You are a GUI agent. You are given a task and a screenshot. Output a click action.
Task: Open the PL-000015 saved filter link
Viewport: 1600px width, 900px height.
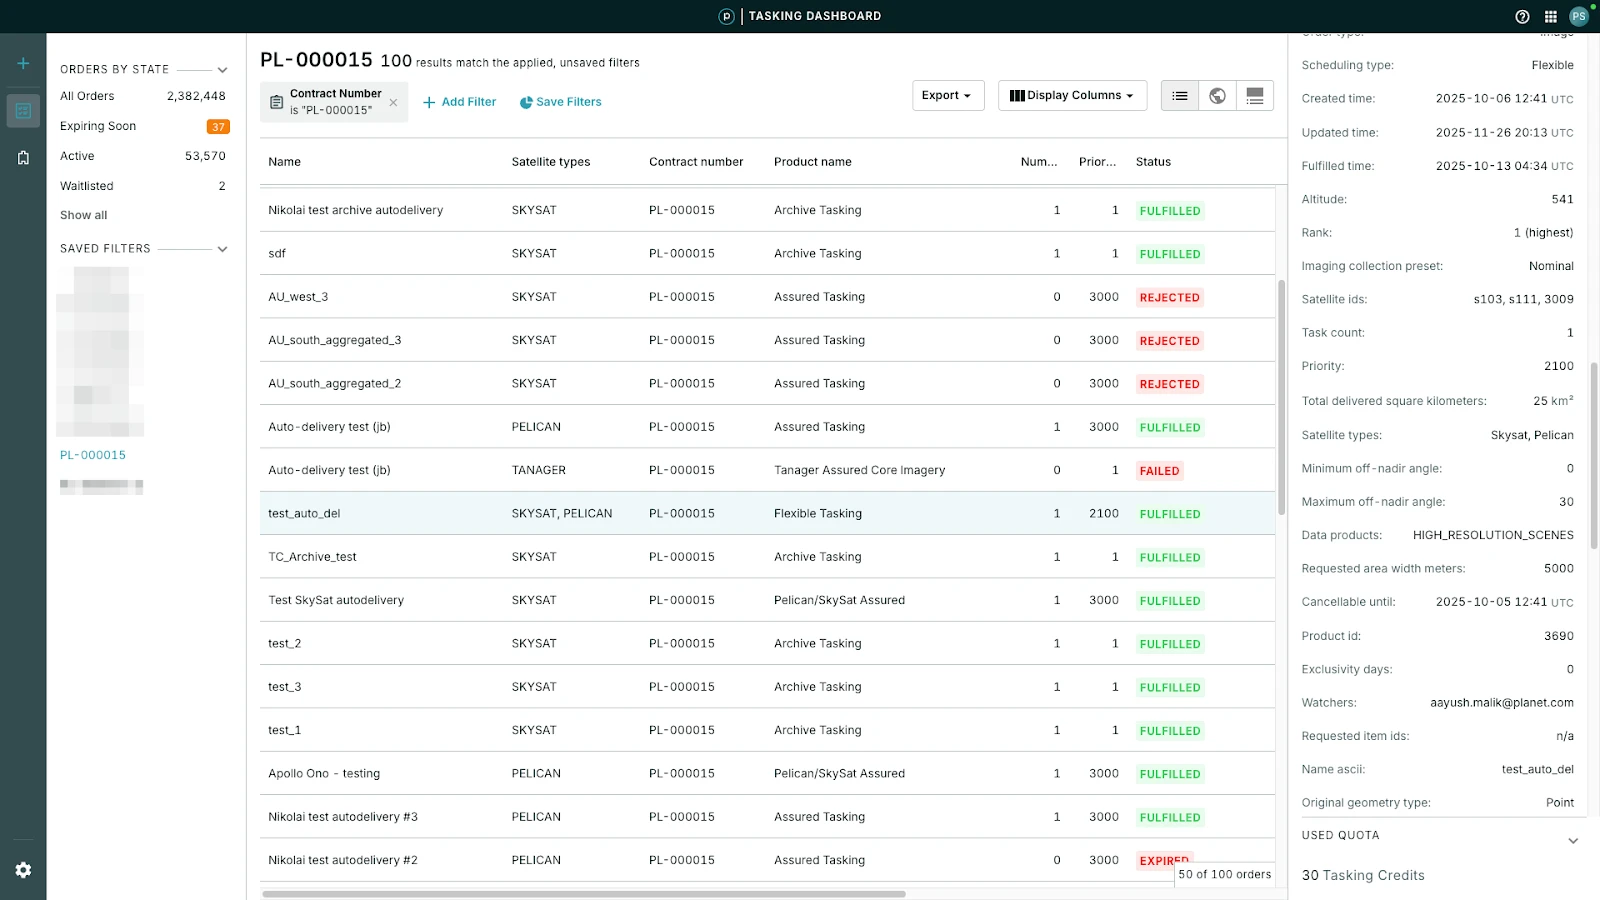tap(93, 455)
